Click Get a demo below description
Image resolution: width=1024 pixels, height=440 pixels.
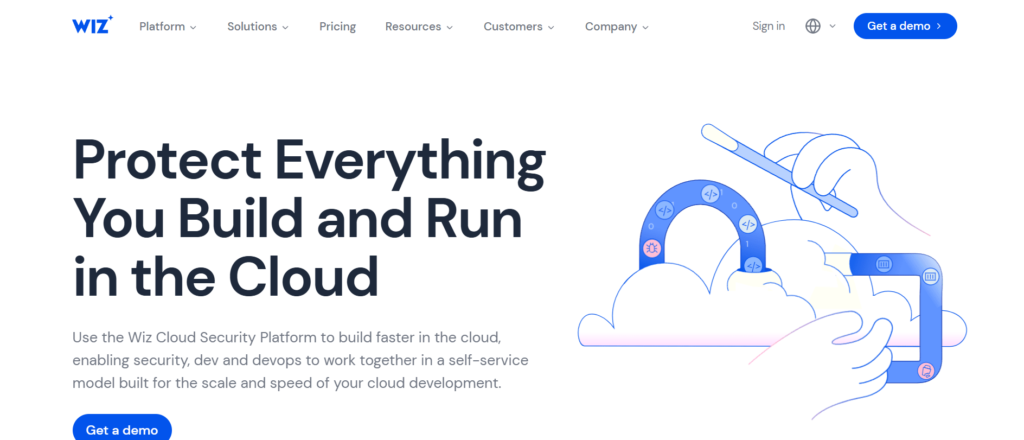click(122, 428)
